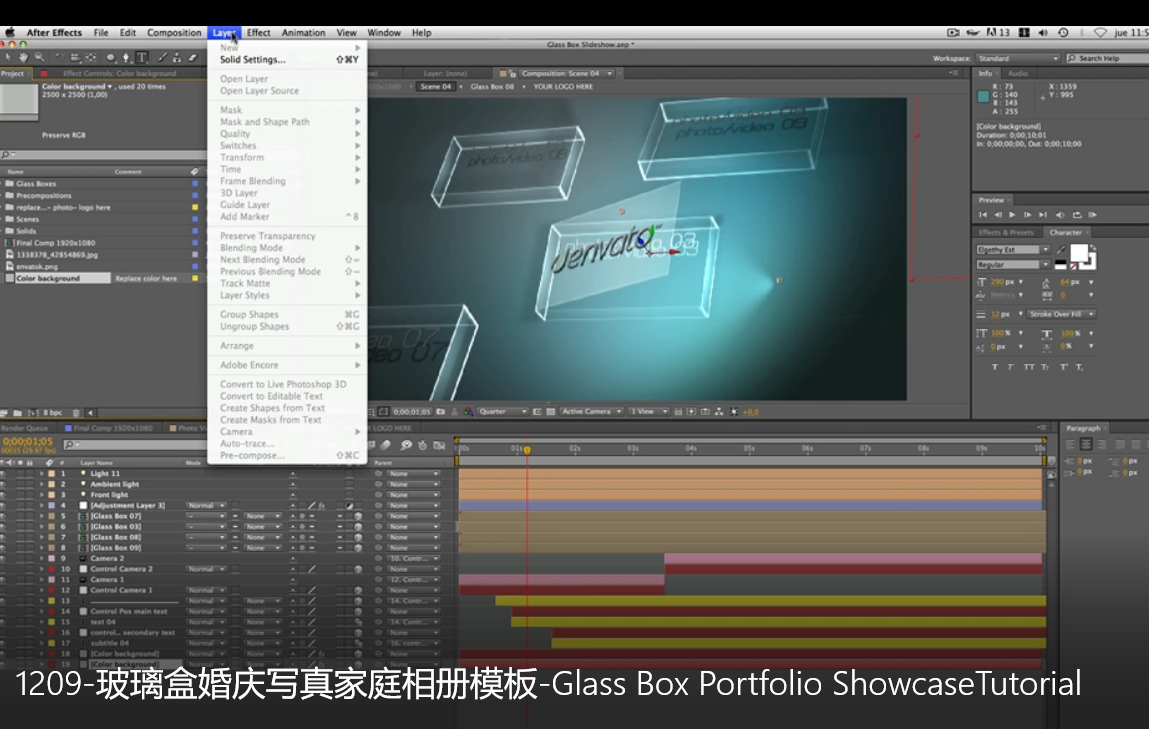This screenshot has height=729, width=1149.
Task: Select the Final Comp 1920x1080 project item
Action: (x=56, y=243)
